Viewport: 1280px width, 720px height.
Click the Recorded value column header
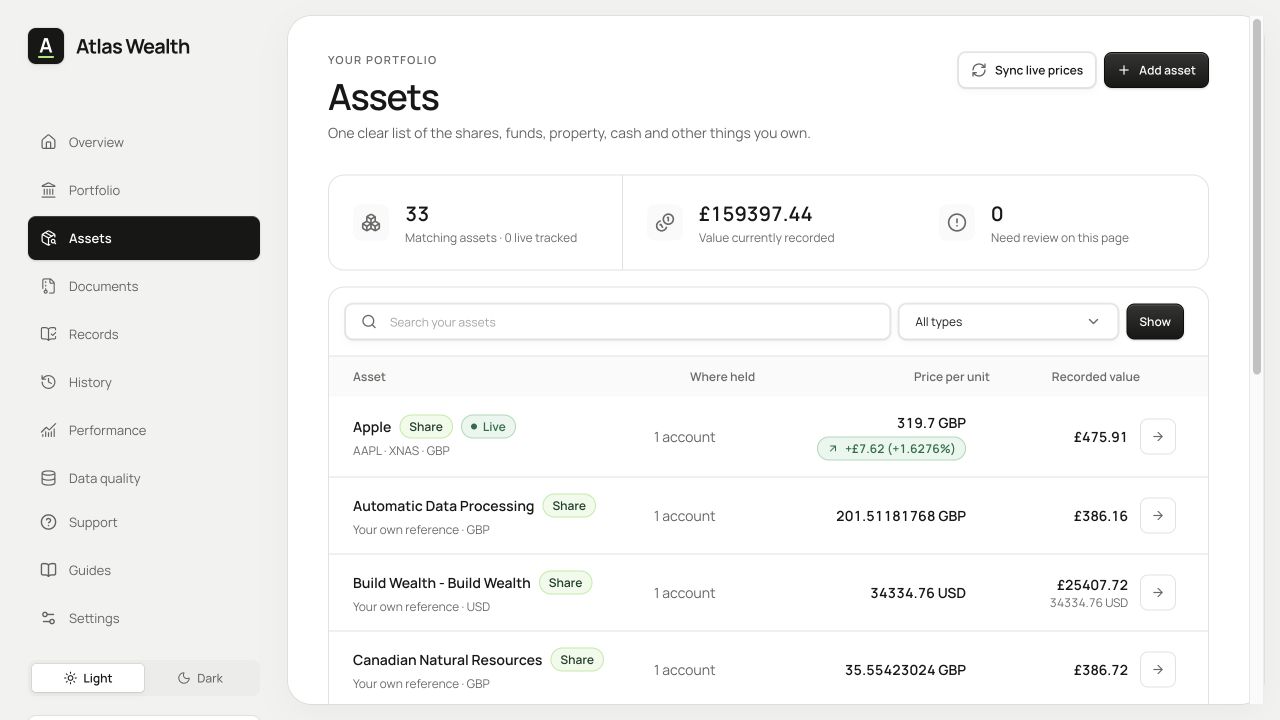click(1095, 377)
